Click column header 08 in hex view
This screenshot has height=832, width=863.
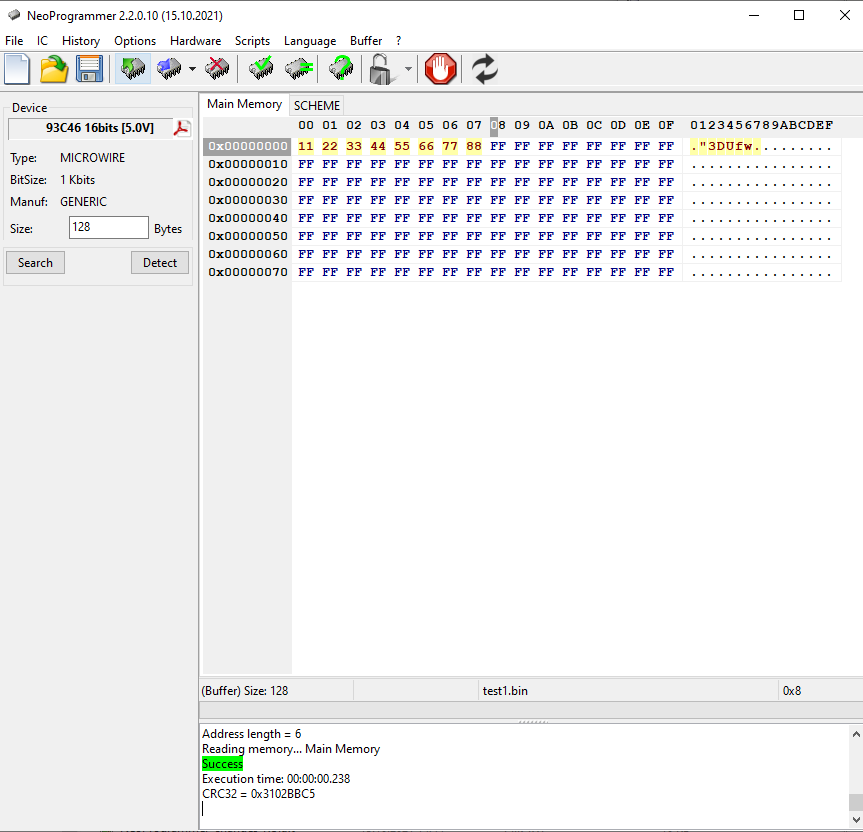498,125
